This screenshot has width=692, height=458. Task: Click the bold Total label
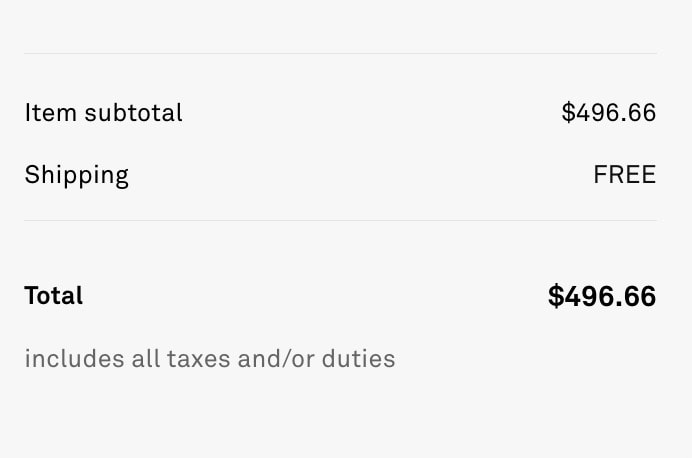pyautogui.click(x=53, y=295)
